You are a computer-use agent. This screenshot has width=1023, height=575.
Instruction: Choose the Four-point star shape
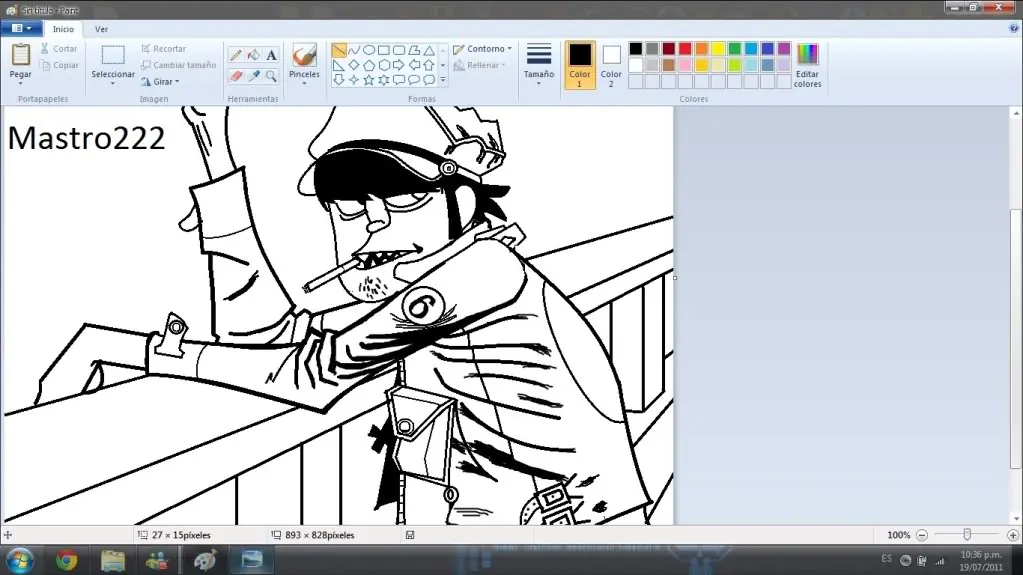(x=354, y=80)
